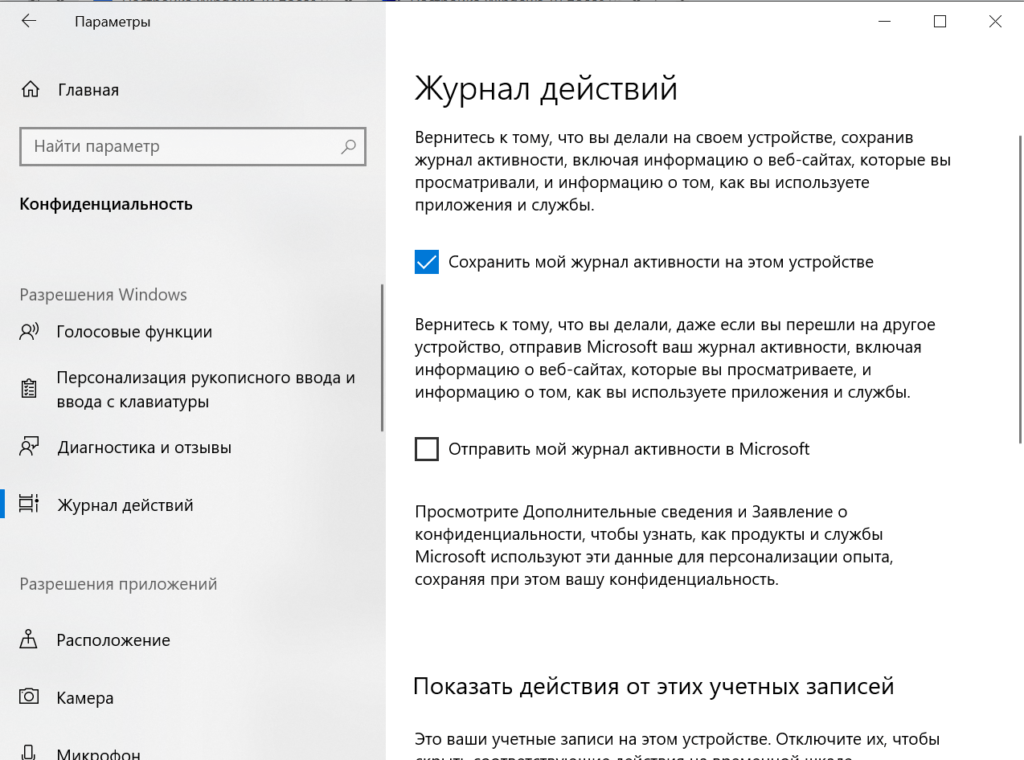The image size is (1024, 760).
Task: Maximize the Параметры window
Action: (940, 22)
